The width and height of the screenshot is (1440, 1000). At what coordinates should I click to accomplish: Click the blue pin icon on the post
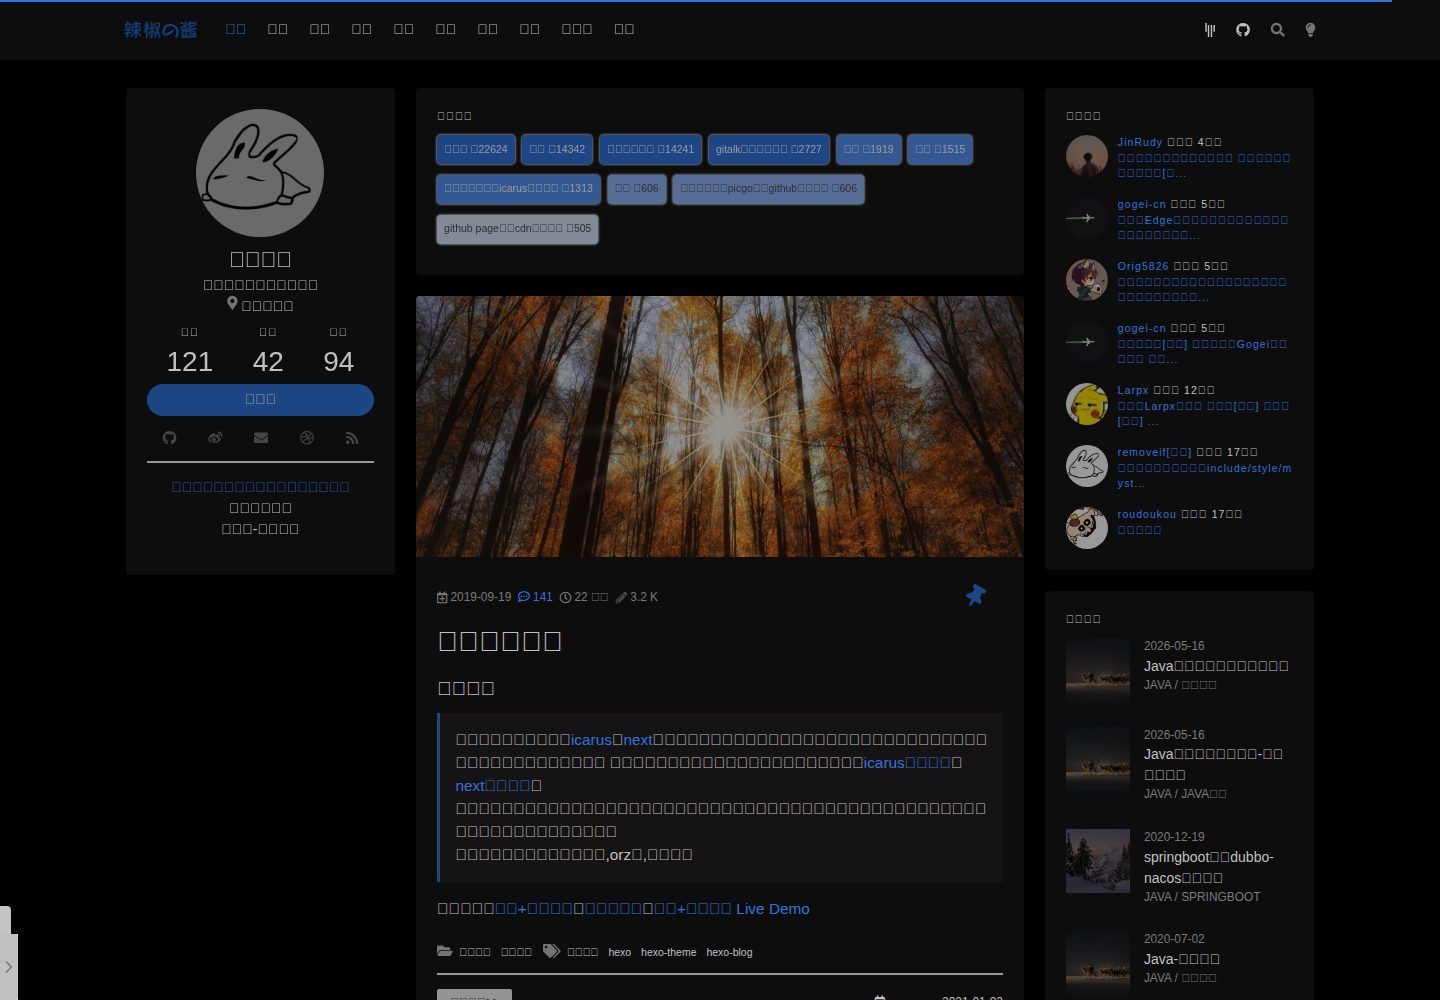(x=976, y=595)
